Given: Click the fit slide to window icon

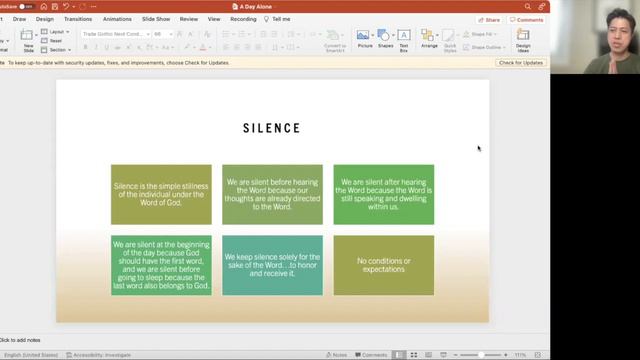Looking at the screenshot, I should point(538,355).
